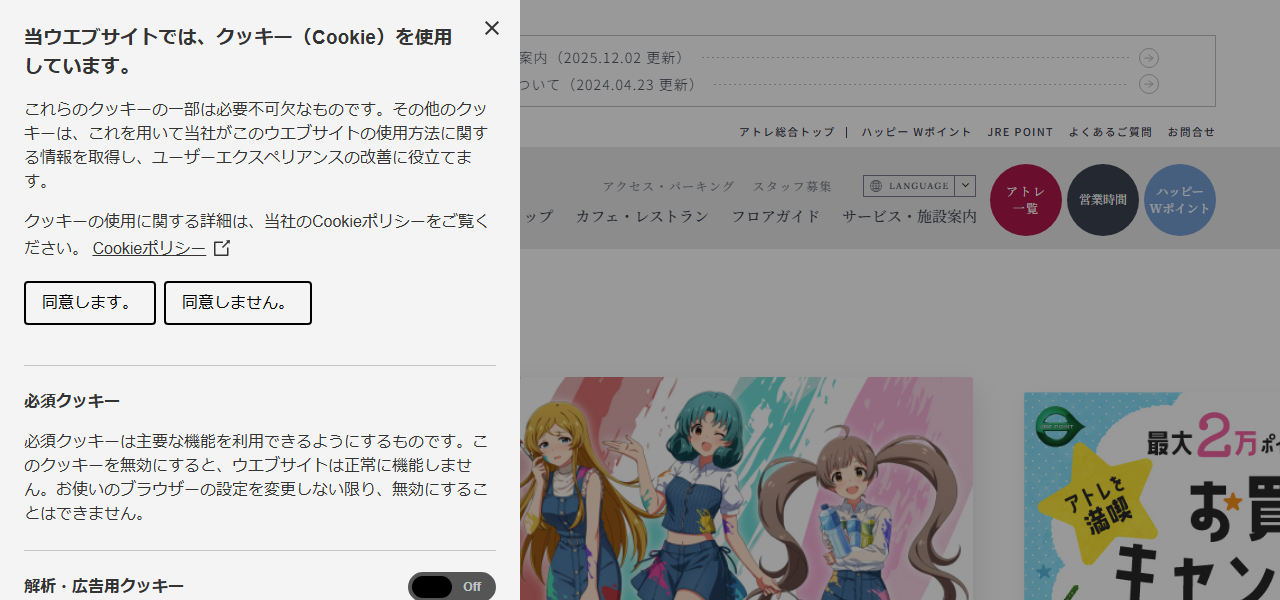Accept cookies with 同意します。 button
This screenshot has height=600, width=1280.
point(90,303)
